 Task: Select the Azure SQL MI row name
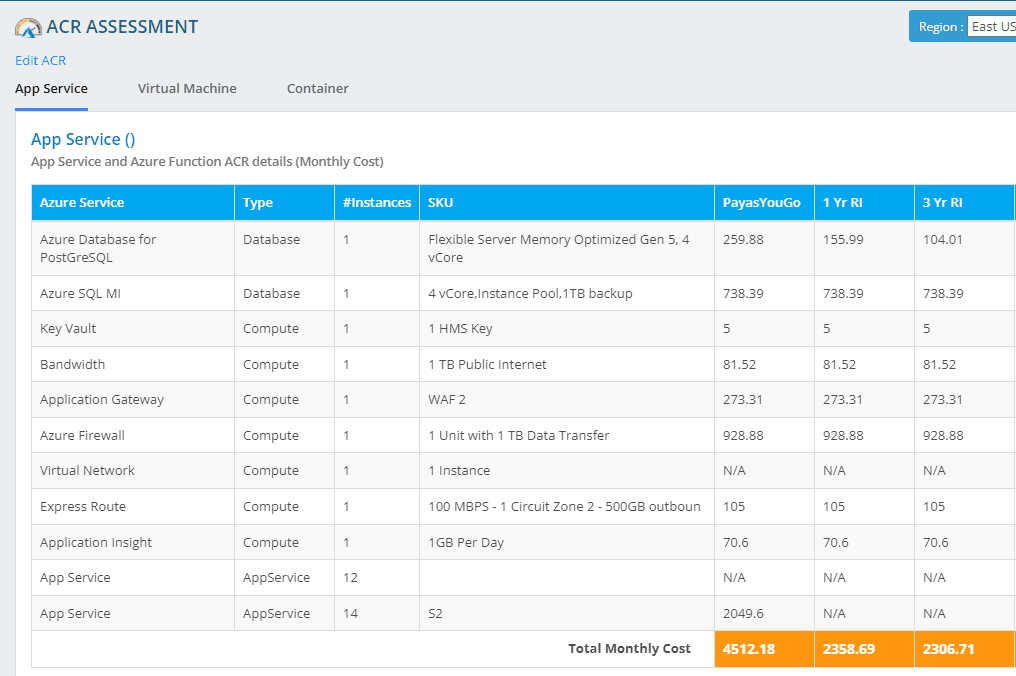coord(80,294)
